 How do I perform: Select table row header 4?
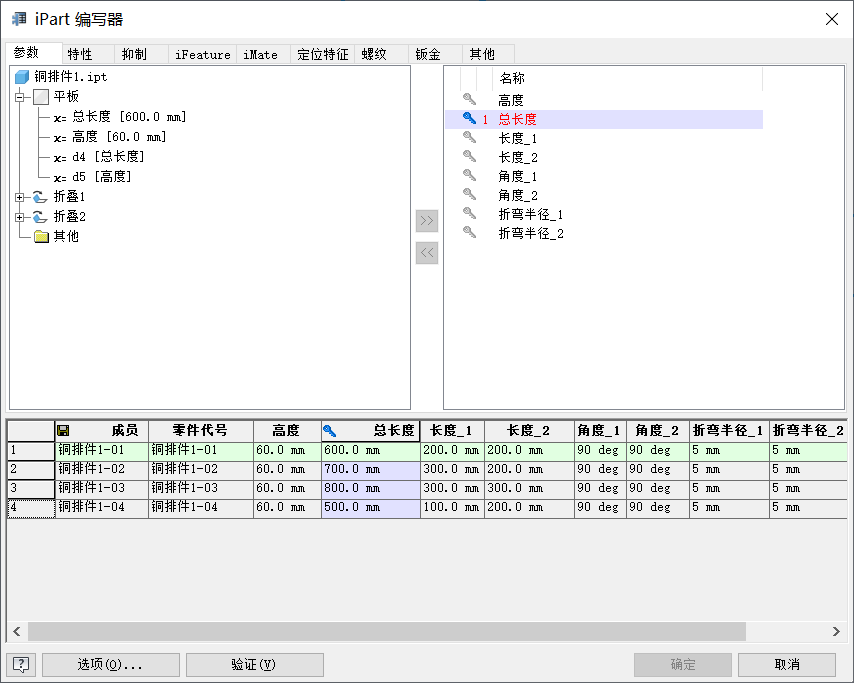[31, 508]
